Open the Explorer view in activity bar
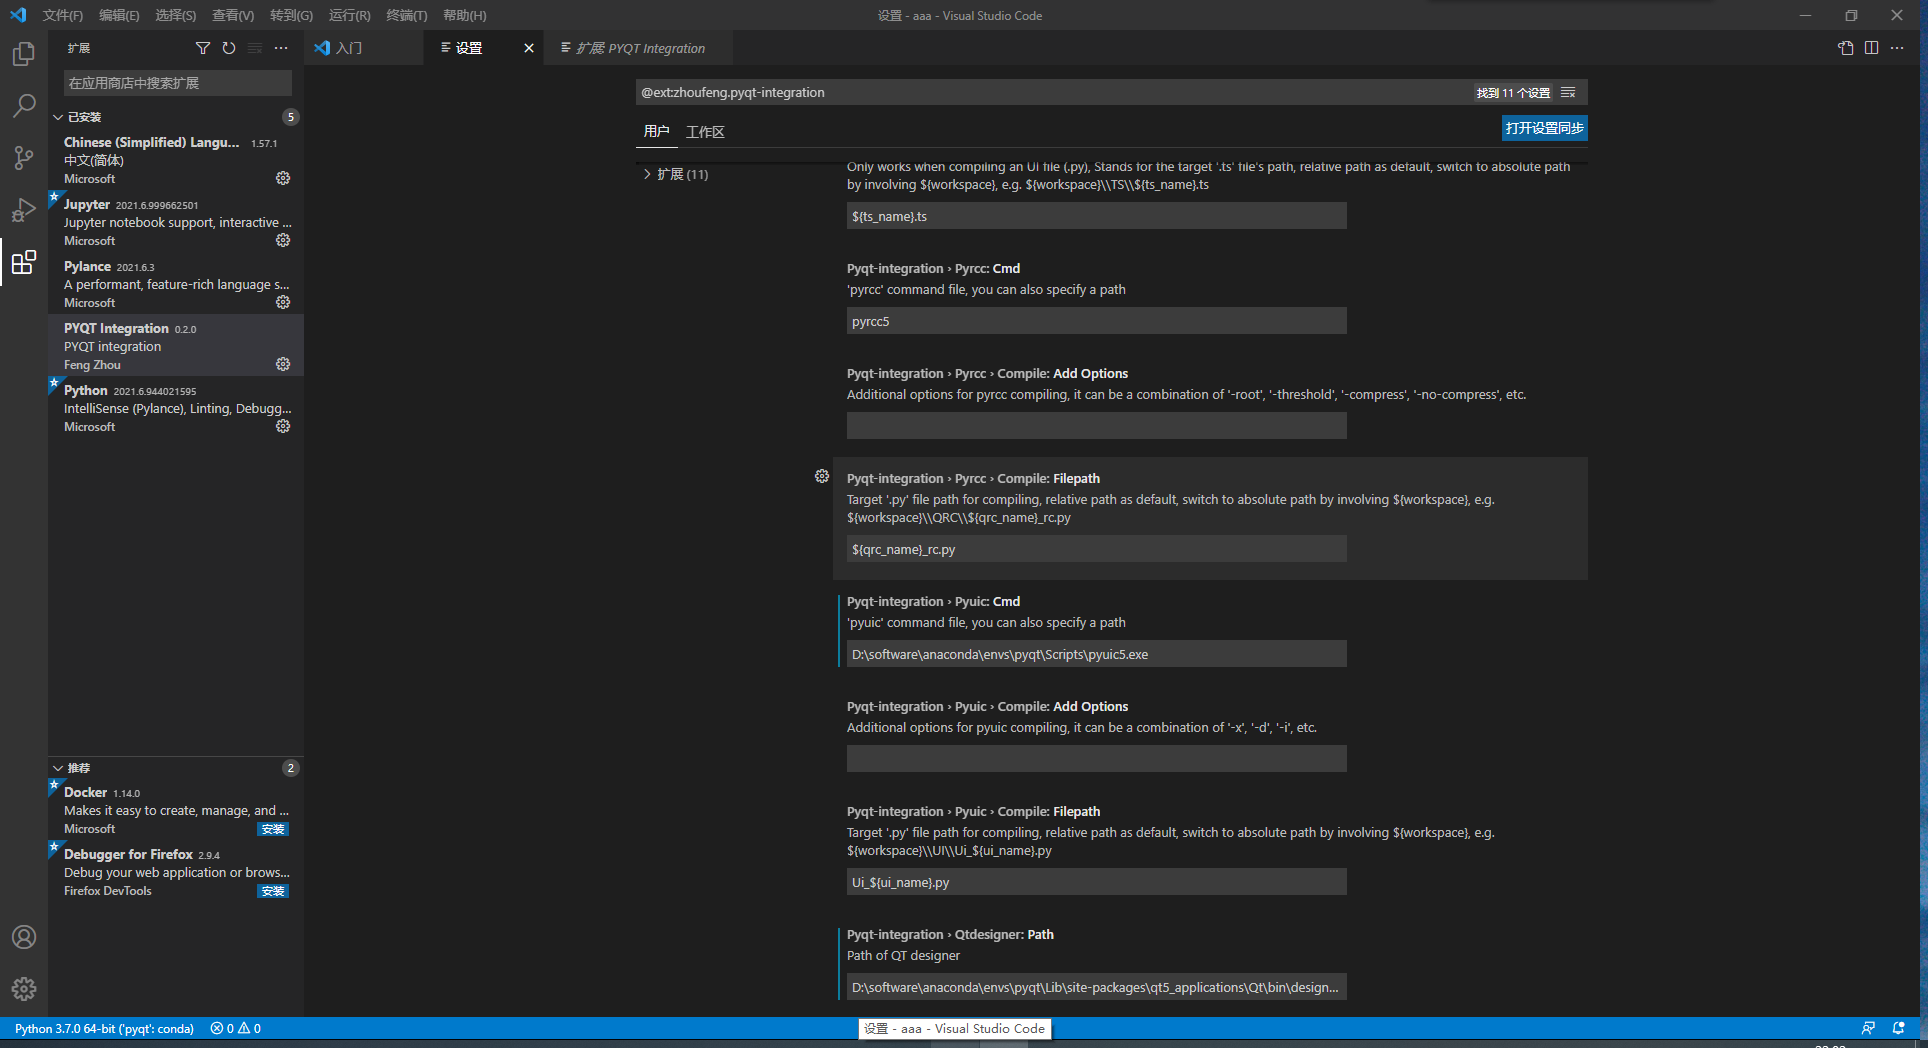 [24, 54]
